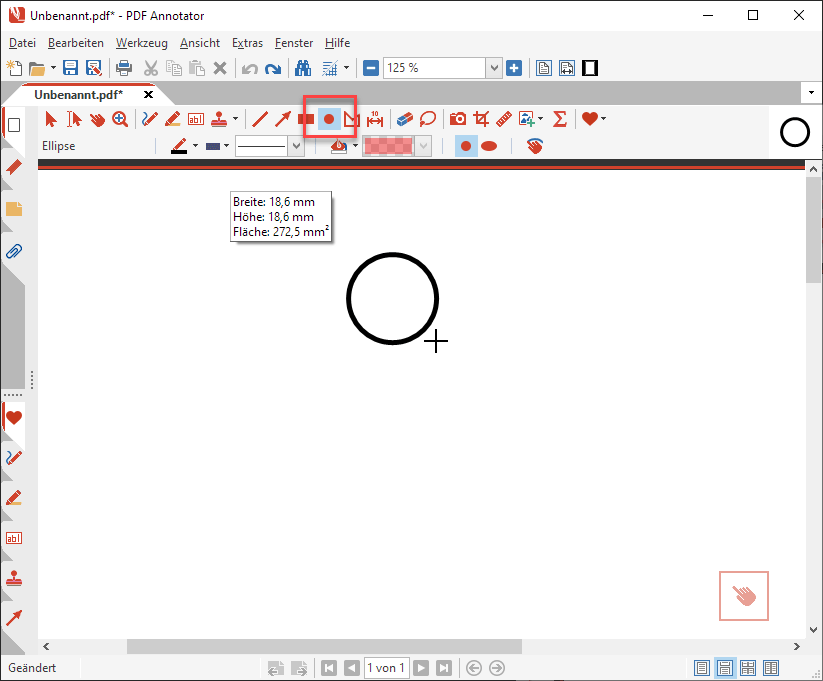823x681 pixels.
Task: Select the Ellipse drawing tool
Action: click(329, 119)
